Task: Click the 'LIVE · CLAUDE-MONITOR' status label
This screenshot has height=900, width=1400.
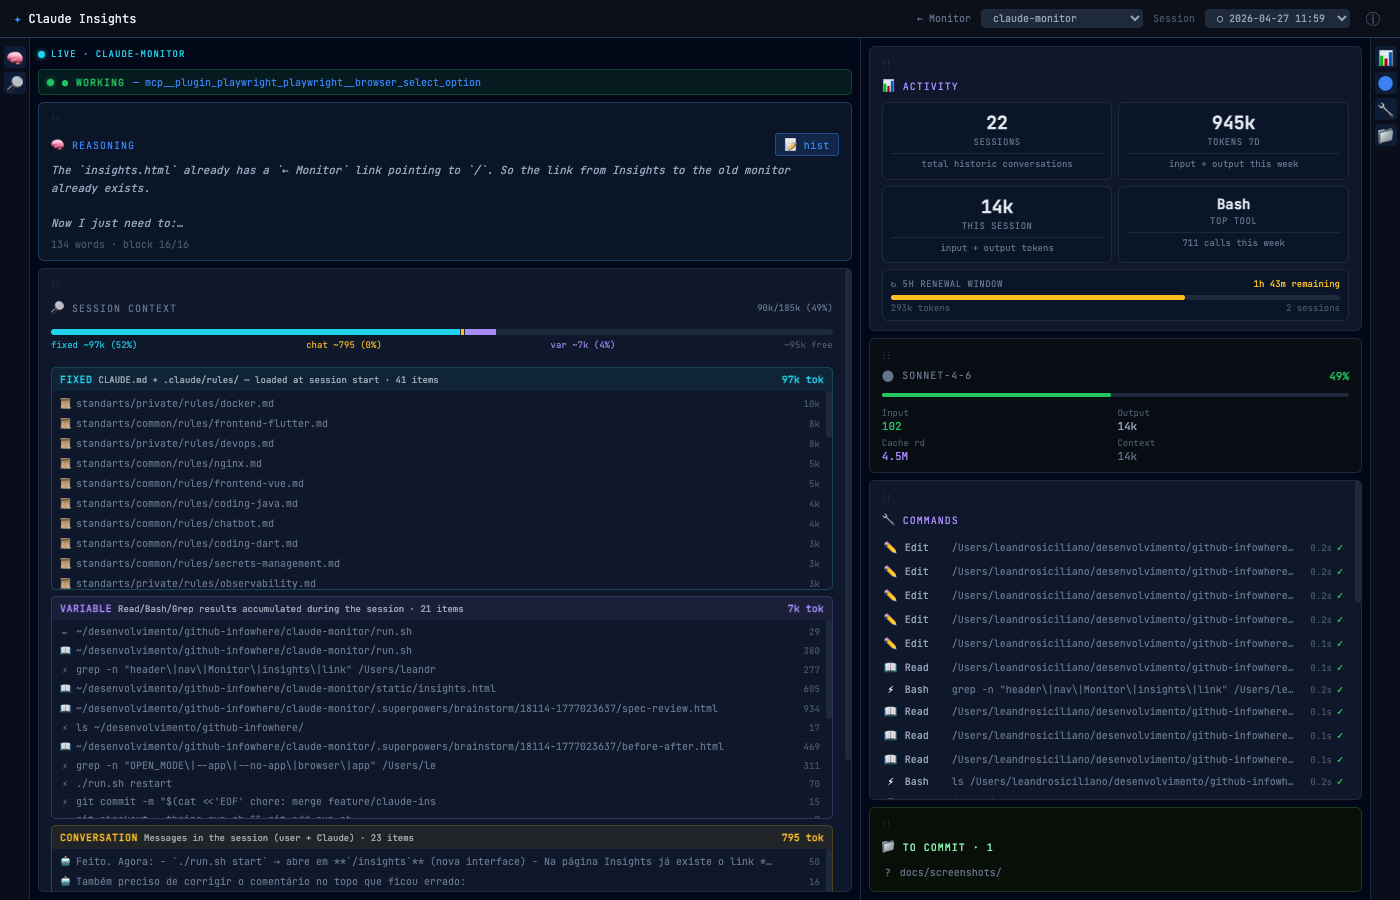Action: 118,54
